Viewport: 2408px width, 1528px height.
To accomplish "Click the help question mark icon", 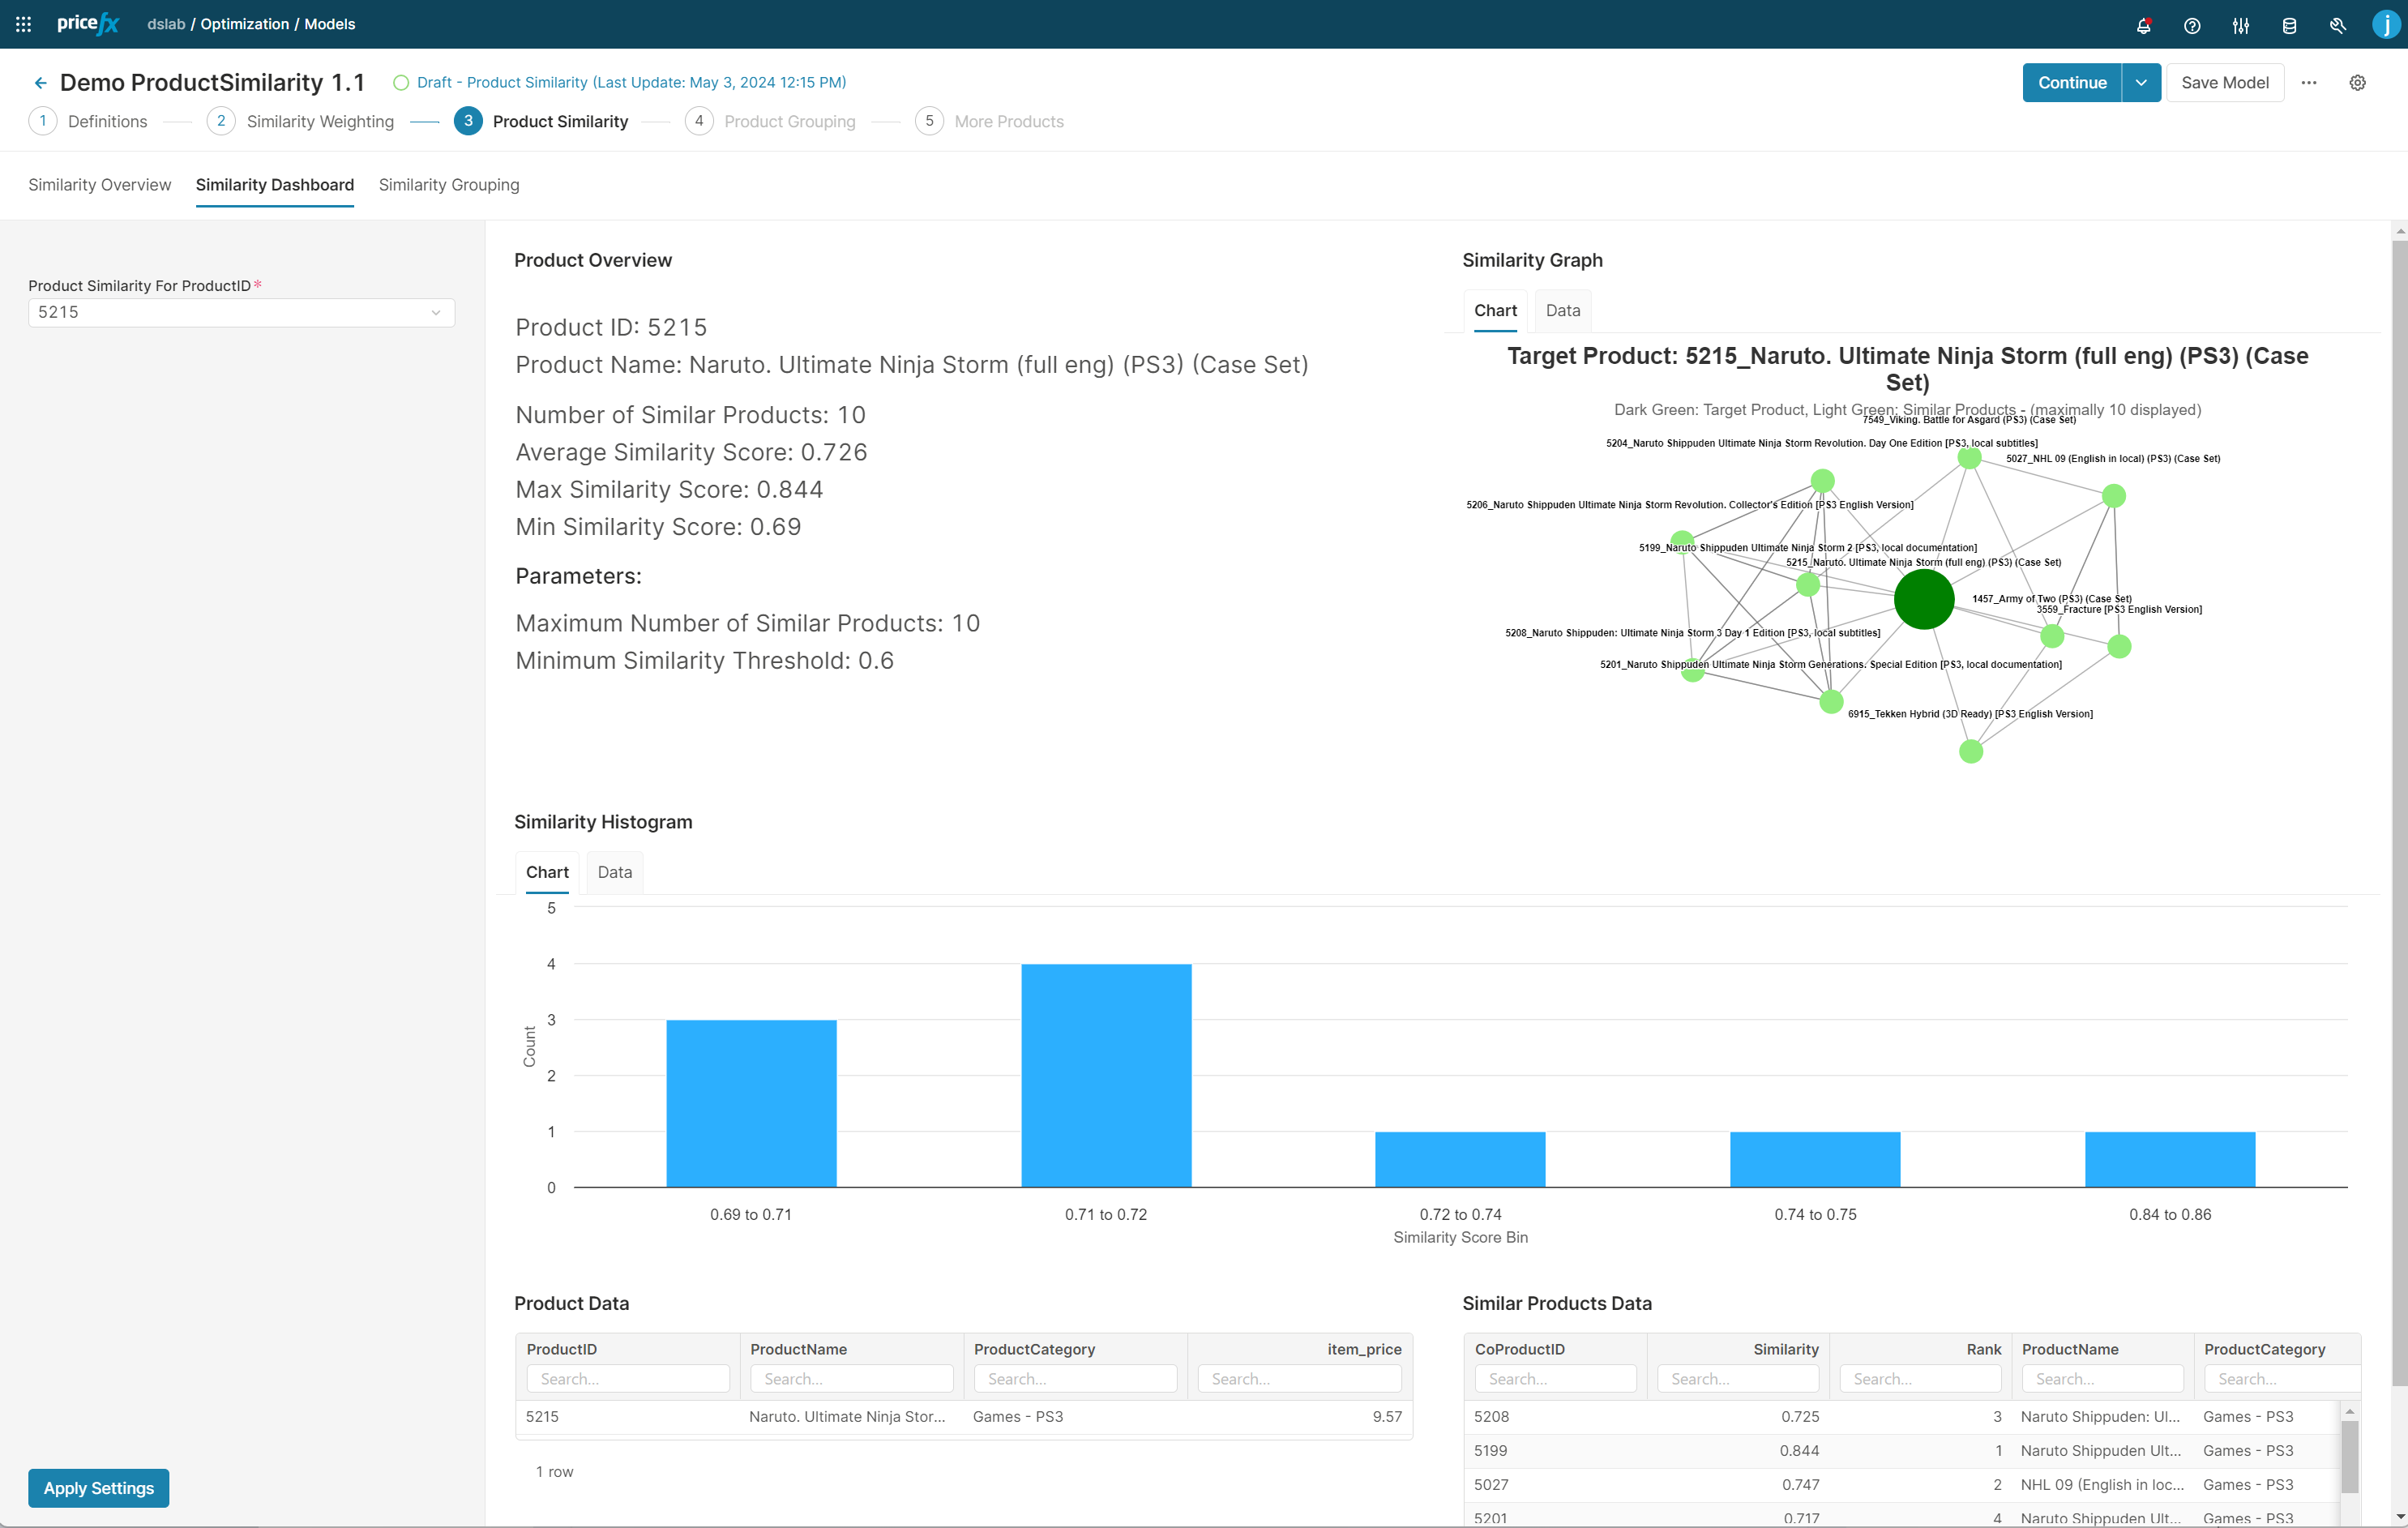I will [2192, 25].
